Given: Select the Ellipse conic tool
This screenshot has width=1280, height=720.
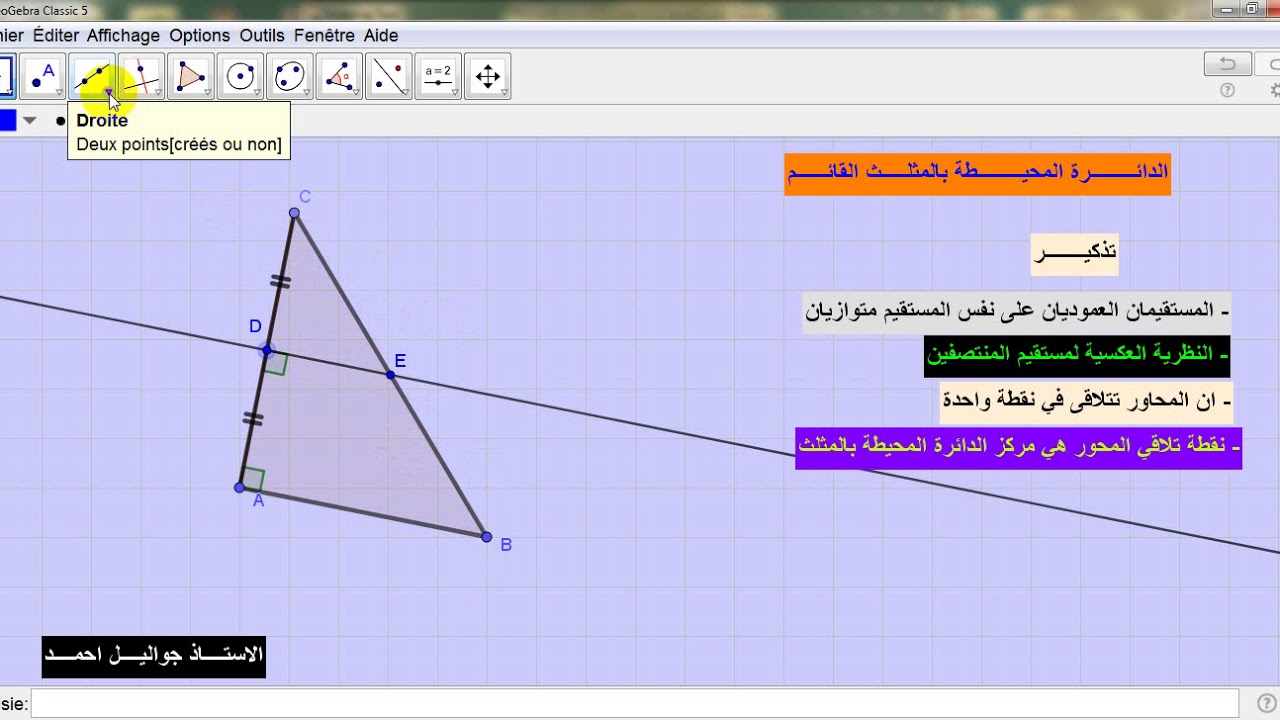Looking at the screenshot, I should click(289, 76).
